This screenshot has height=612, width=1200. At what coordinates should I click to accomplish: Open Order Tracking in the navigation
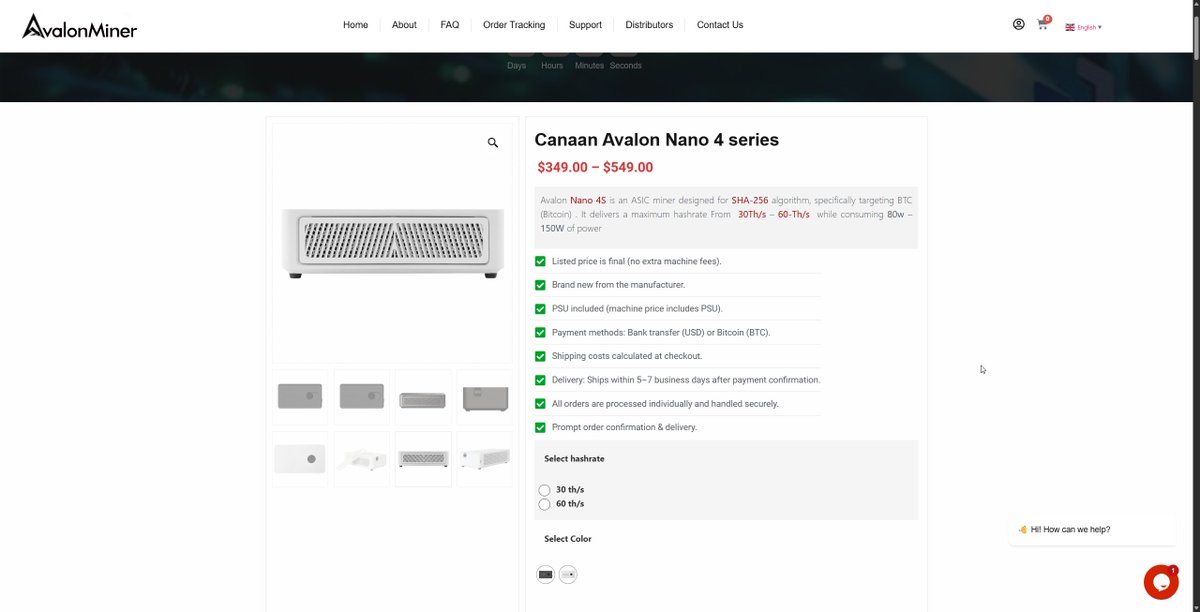click(514, 25)
